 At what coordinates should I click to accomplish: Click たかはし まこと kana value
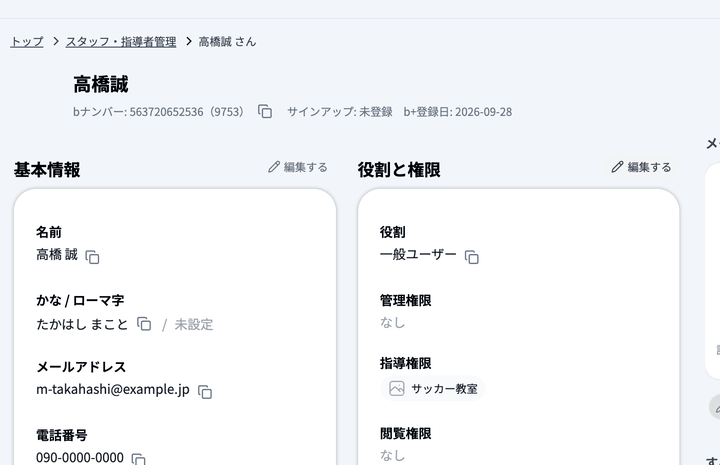82,325
